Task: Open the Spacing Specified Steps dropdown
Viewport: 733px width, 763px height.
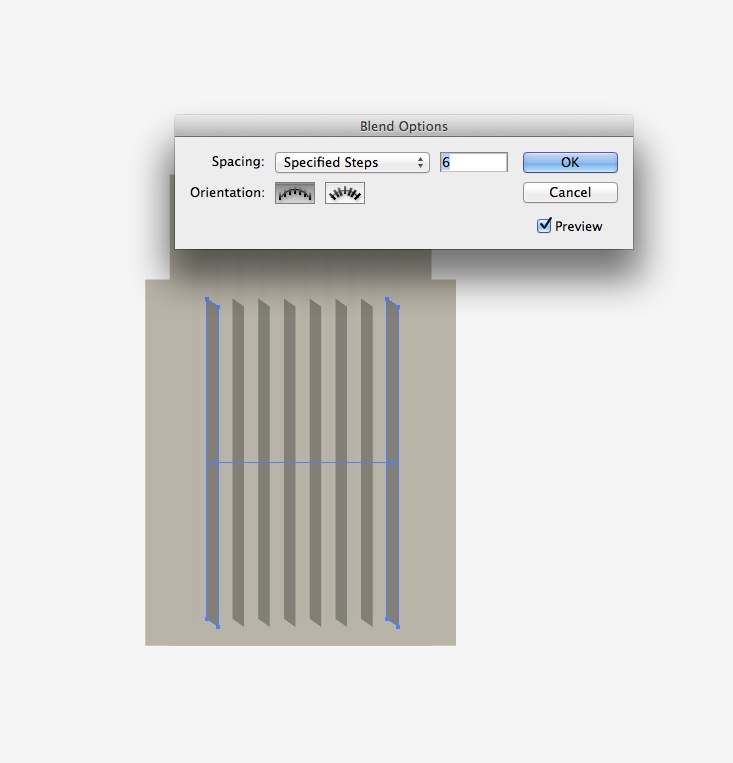Action: (x=352, y=163)
